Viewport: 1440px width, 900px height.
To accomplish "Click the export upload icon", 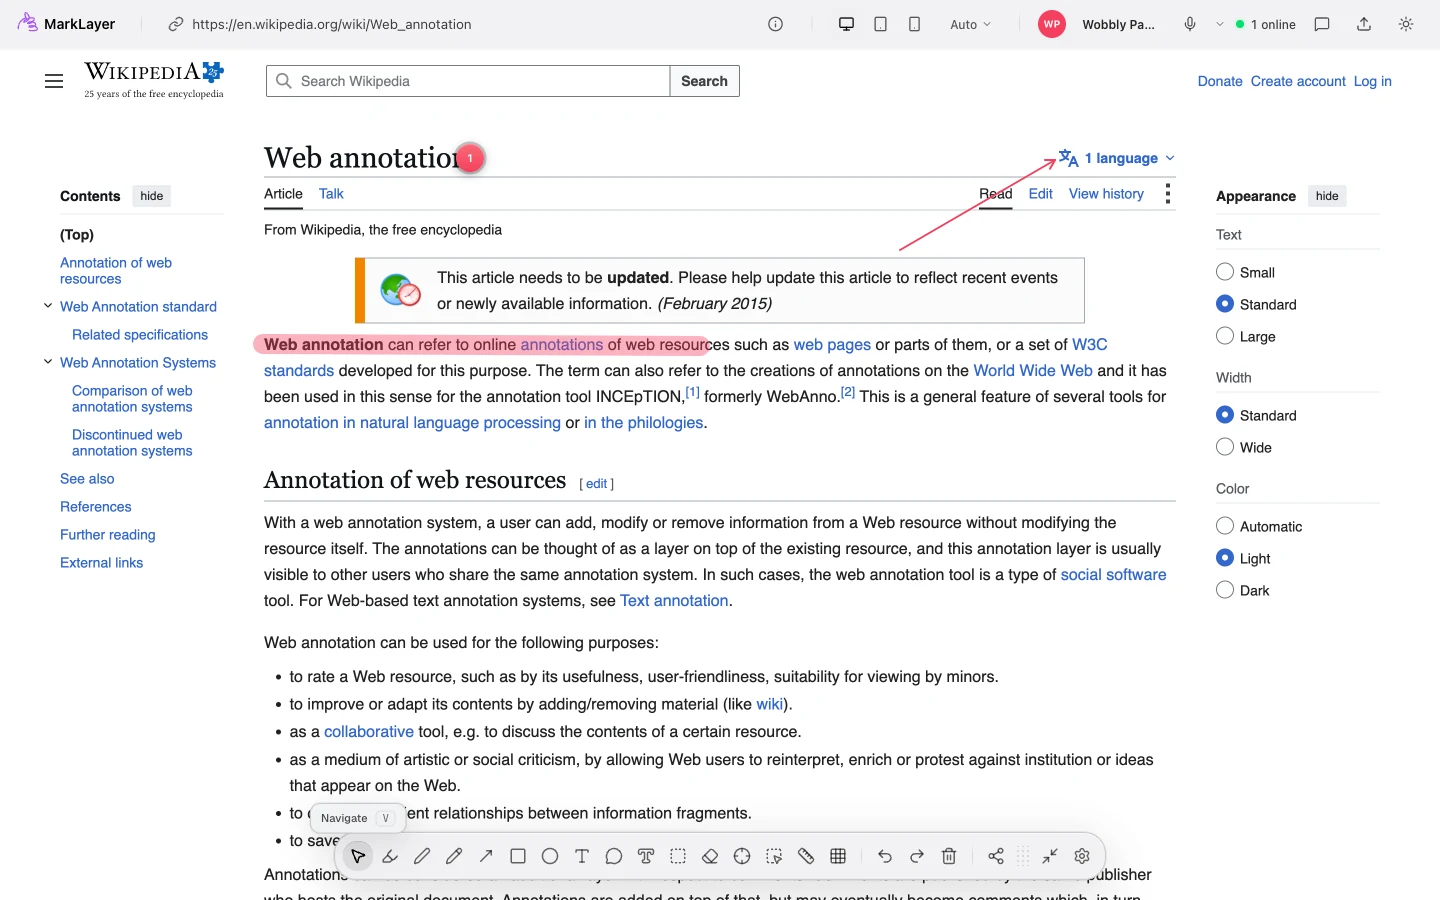I will (1364, 24).
